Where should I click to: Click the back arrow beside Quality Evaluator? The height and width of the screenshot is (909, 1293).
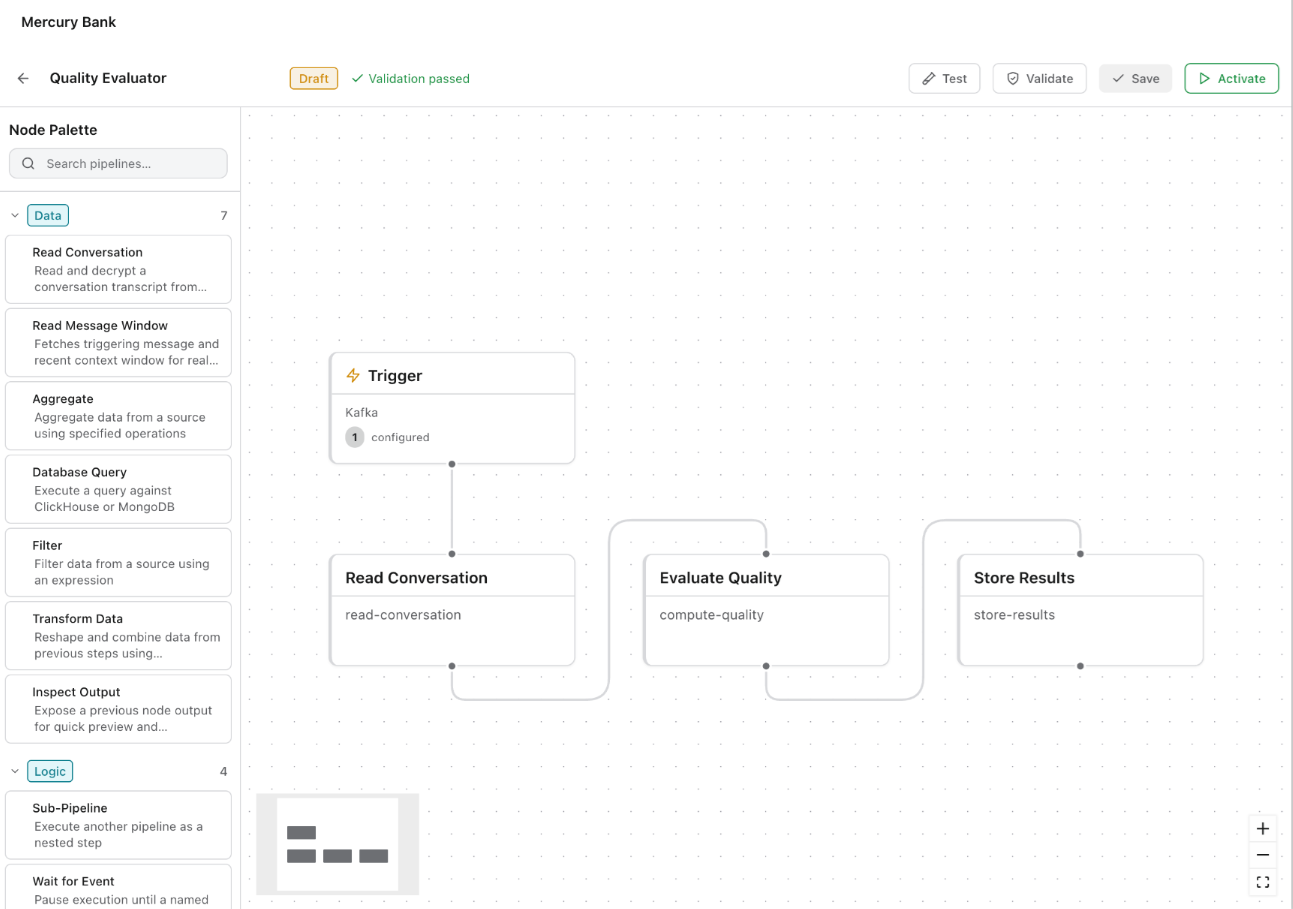click(x=23, y=78)
